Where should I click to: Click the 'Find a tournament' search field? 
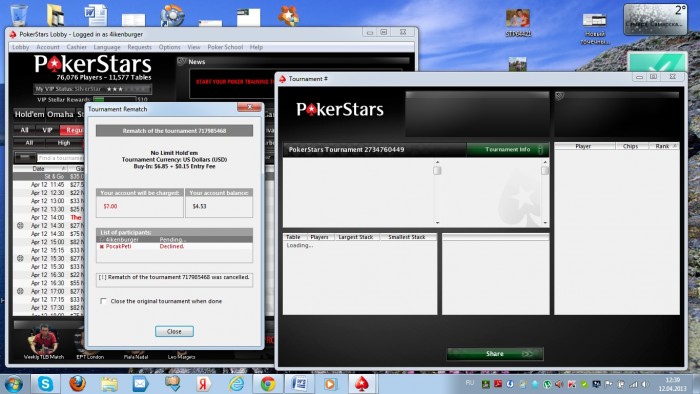pos(60,158)
